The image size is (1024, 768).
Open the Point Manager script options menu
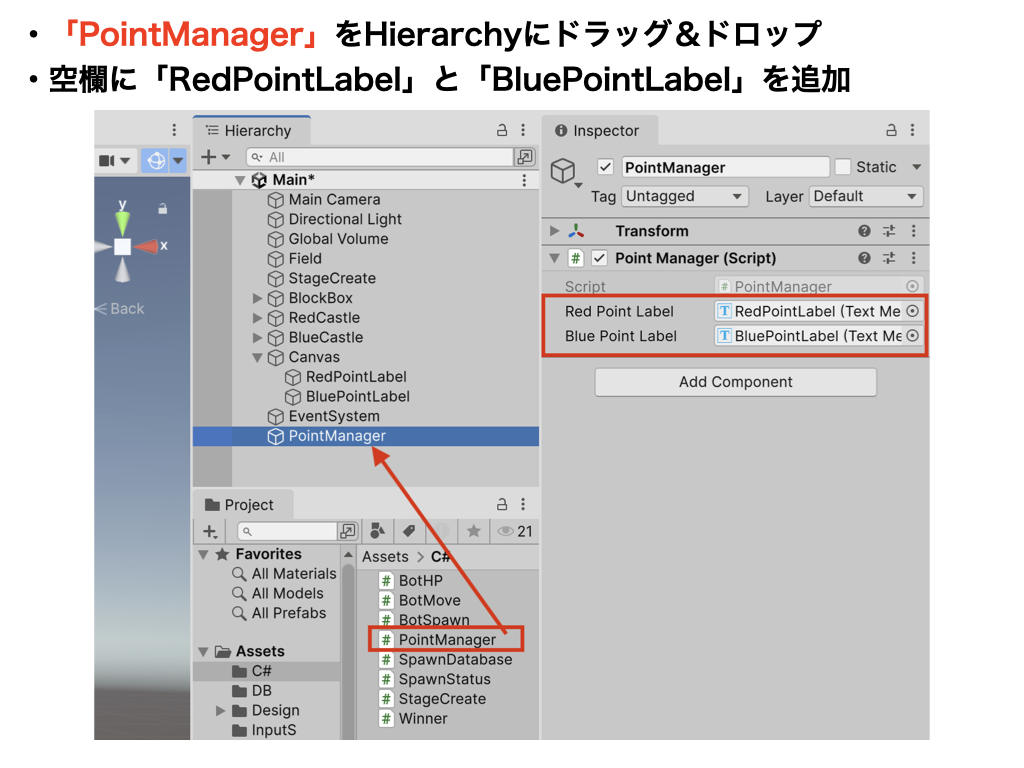click(x=914, y=258)
